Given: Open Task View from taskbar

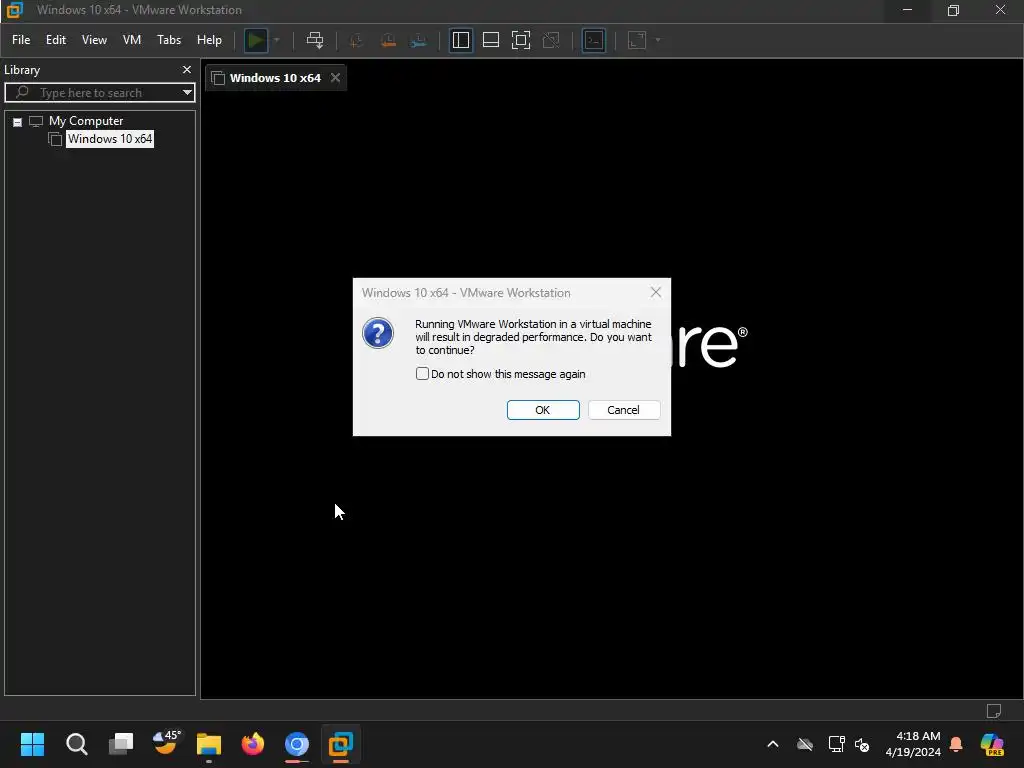Looking at the screenshot, I should point(120,744).
